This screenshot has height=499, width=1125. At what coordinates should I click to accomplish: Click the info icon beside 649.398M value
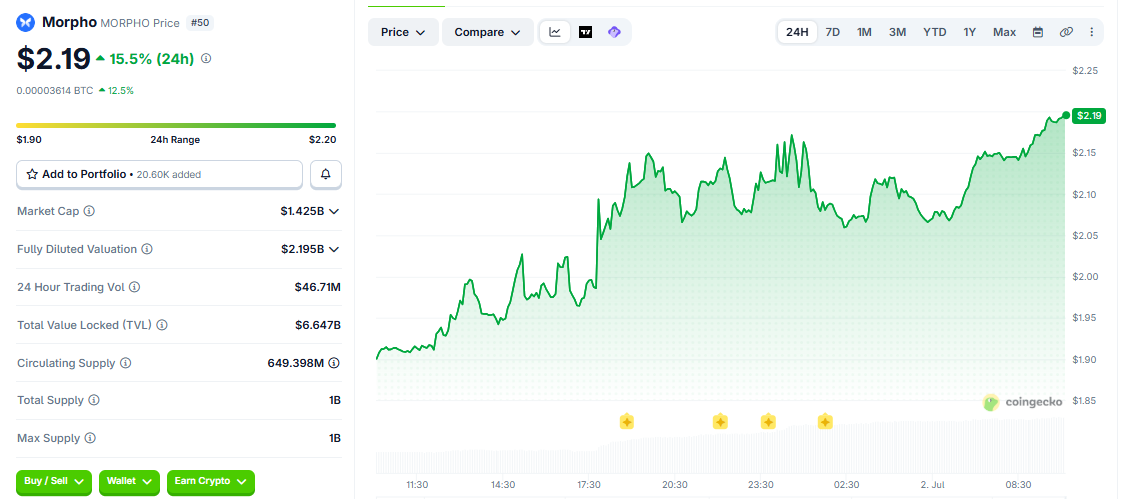334,363
